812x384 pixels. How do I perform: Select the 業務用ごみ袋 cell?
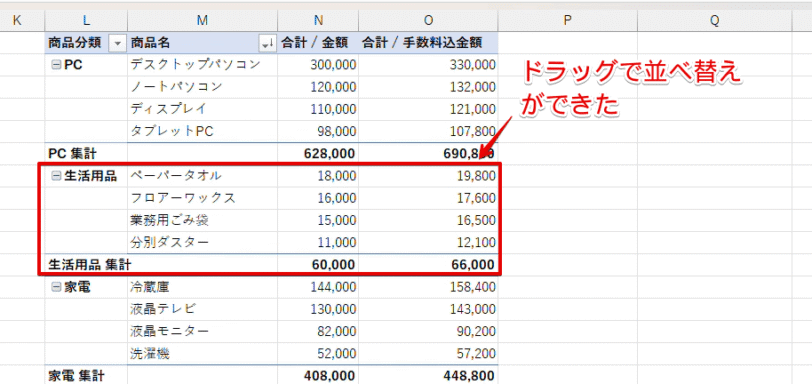pyautogui.click(x=202, y=220)
